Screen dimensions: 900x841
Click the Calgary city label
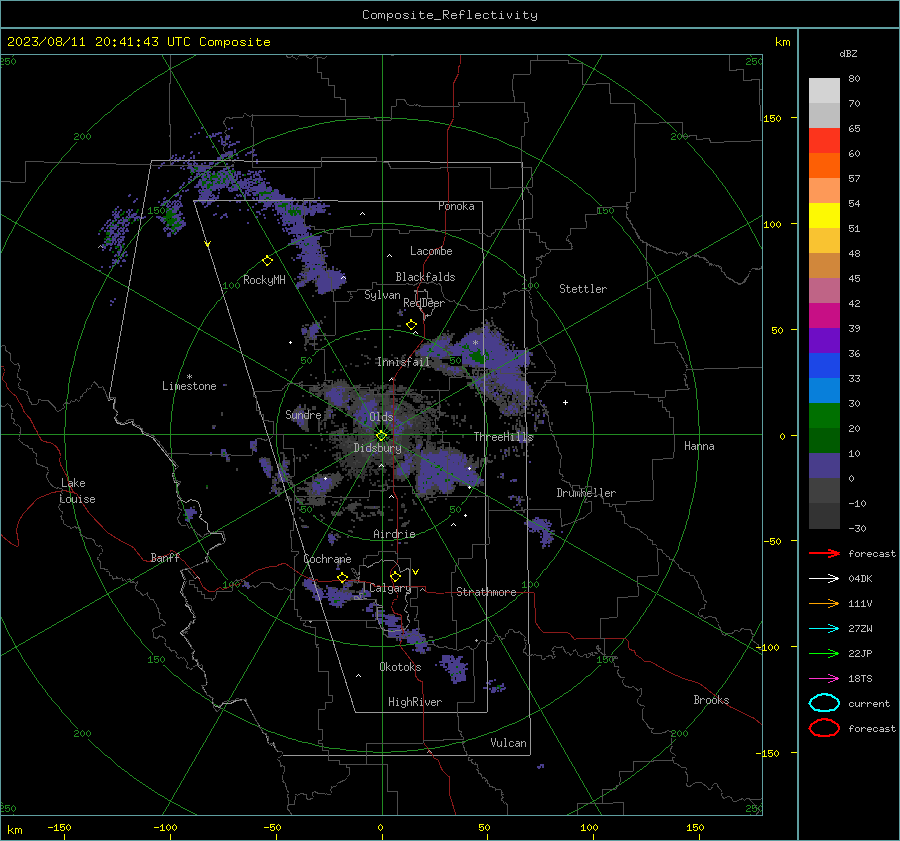390,588
